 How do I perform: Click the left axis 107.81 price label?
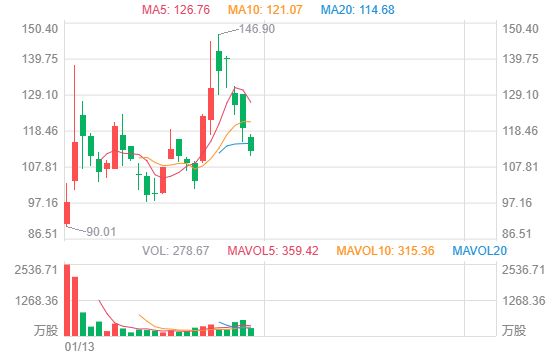40,167
